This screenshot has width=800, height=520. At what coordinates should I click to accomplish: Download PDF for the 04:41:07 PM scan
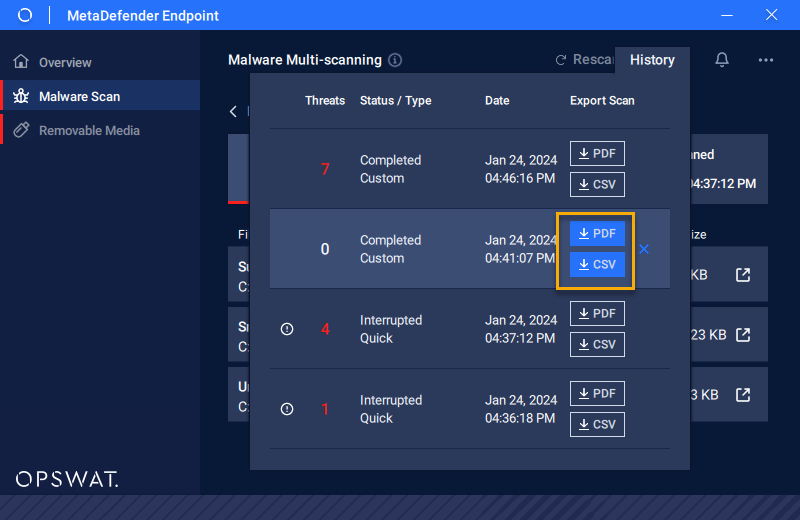click(x=597, y=234)
